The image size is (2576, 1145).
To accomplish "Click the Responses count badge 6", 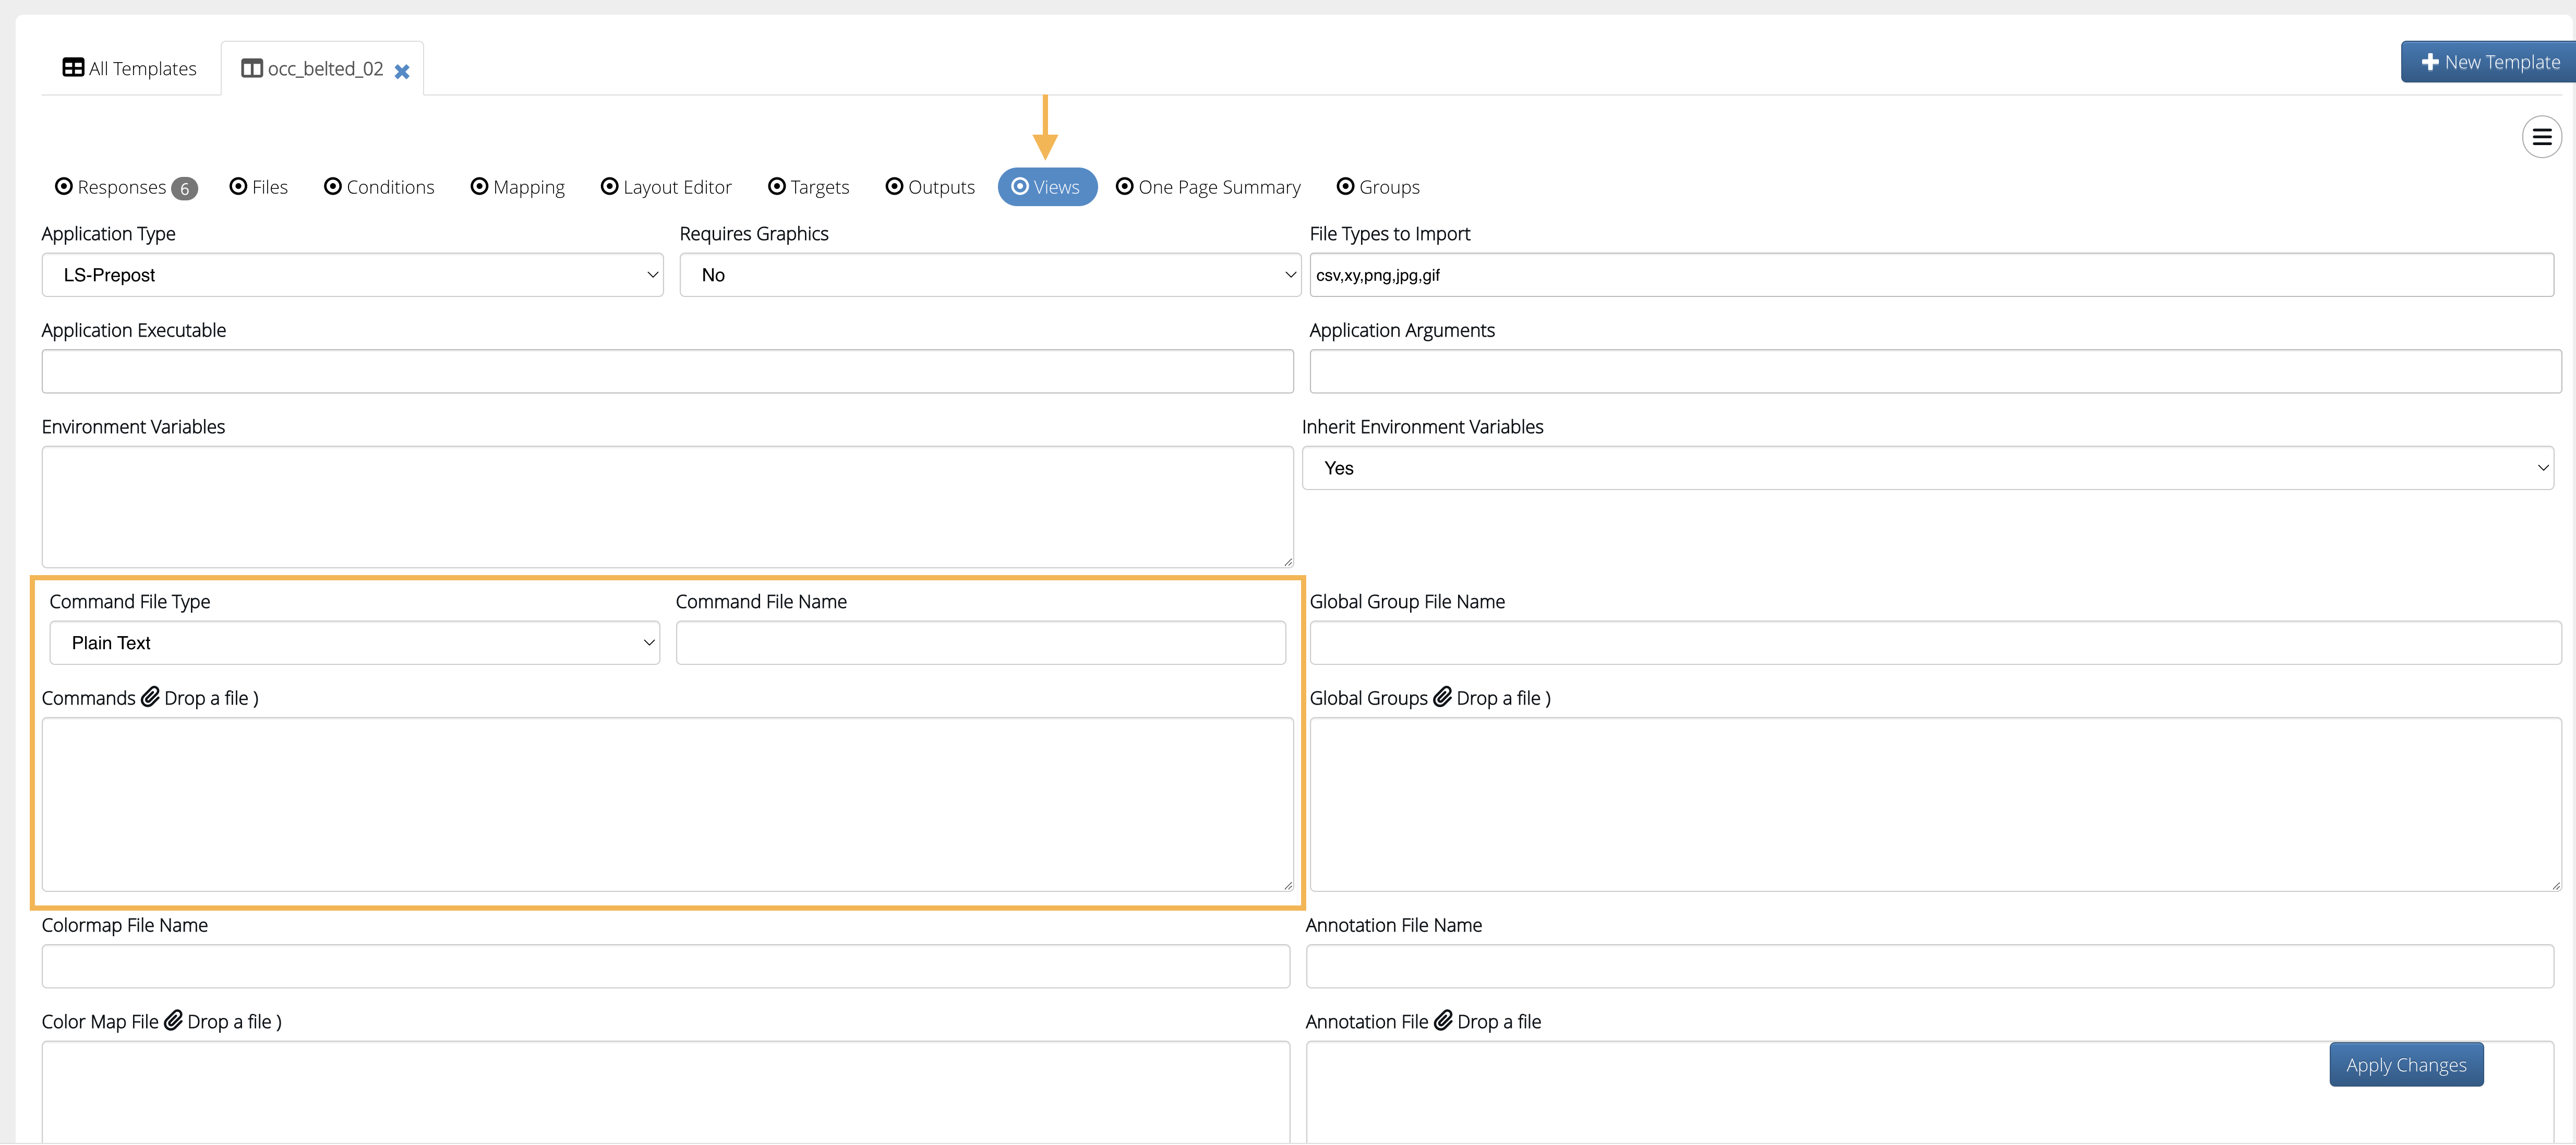I will (184, 188).
